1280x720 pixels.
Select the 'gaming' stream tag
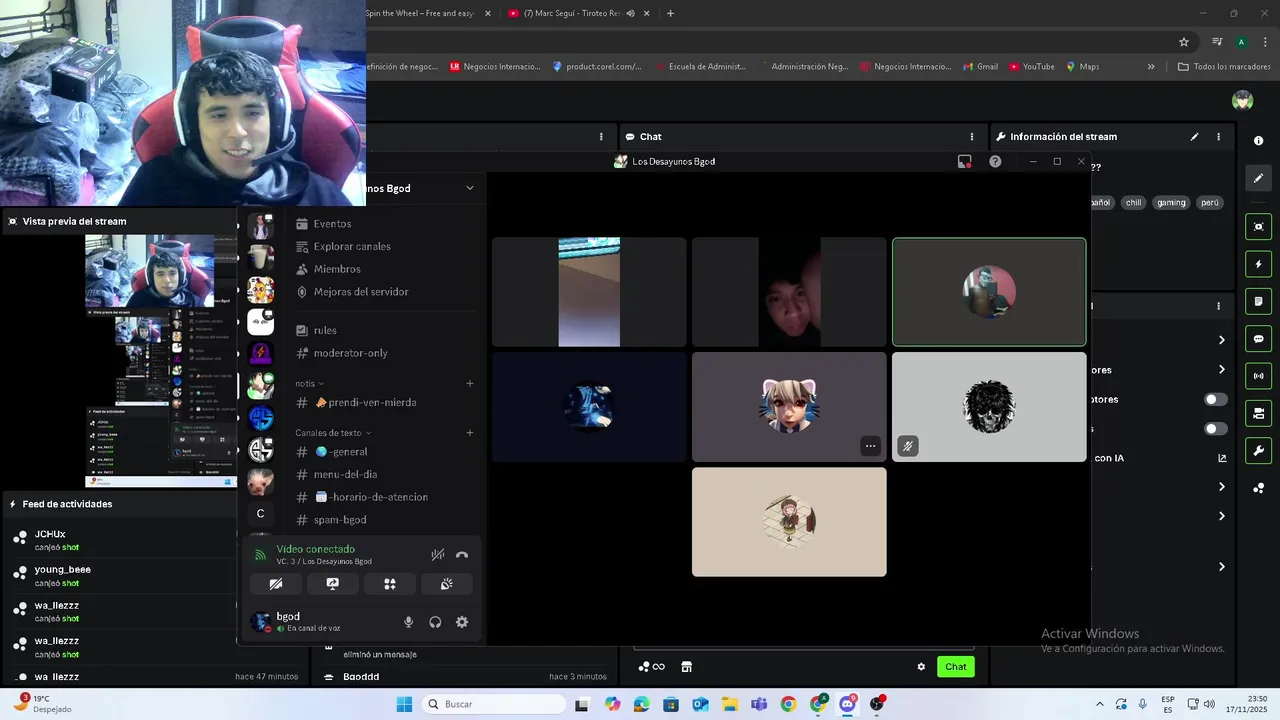1171,202
